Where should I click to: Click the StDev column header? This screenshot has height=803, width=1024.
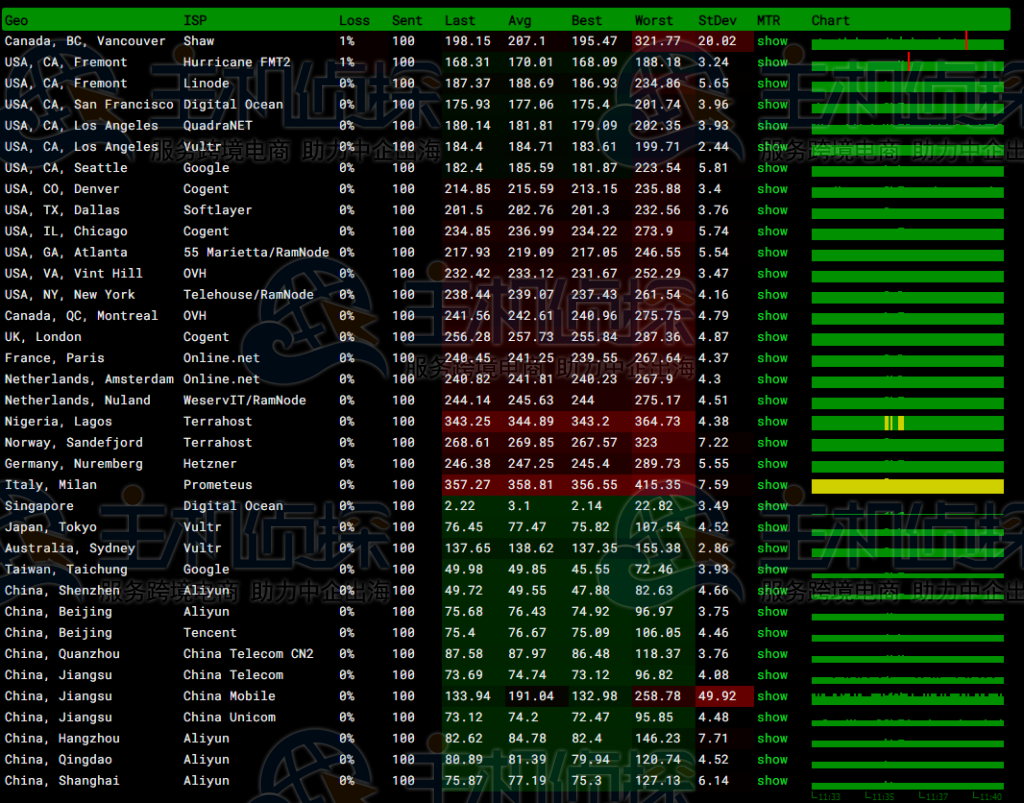716,20
